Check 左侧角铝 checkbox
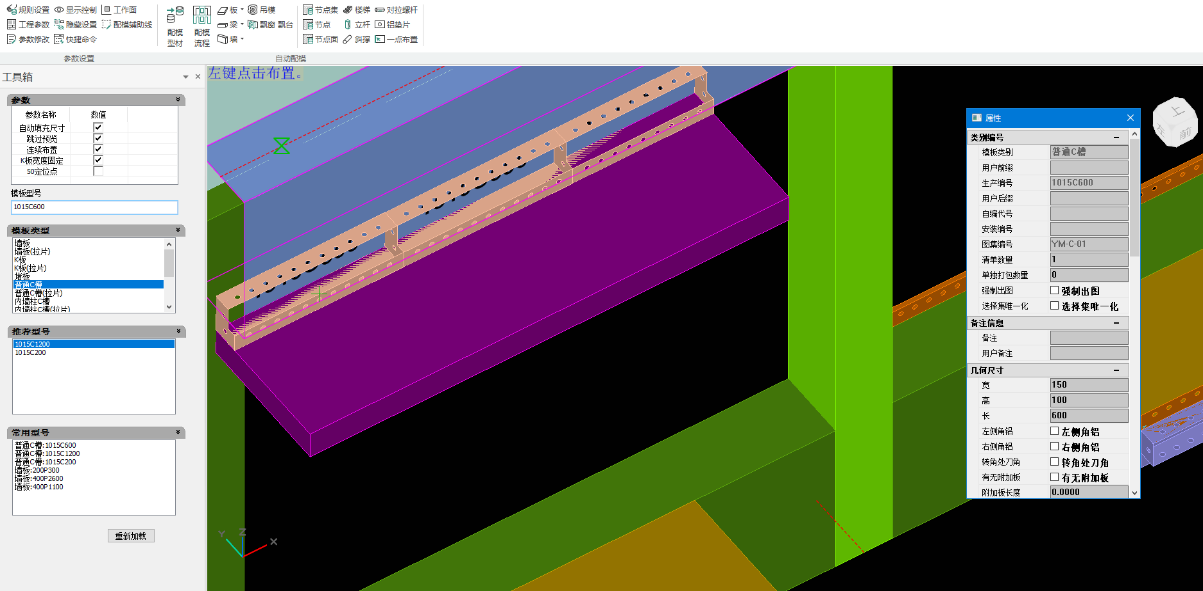Viewport: 1203px width, 591px height. tap(1054, 431)
